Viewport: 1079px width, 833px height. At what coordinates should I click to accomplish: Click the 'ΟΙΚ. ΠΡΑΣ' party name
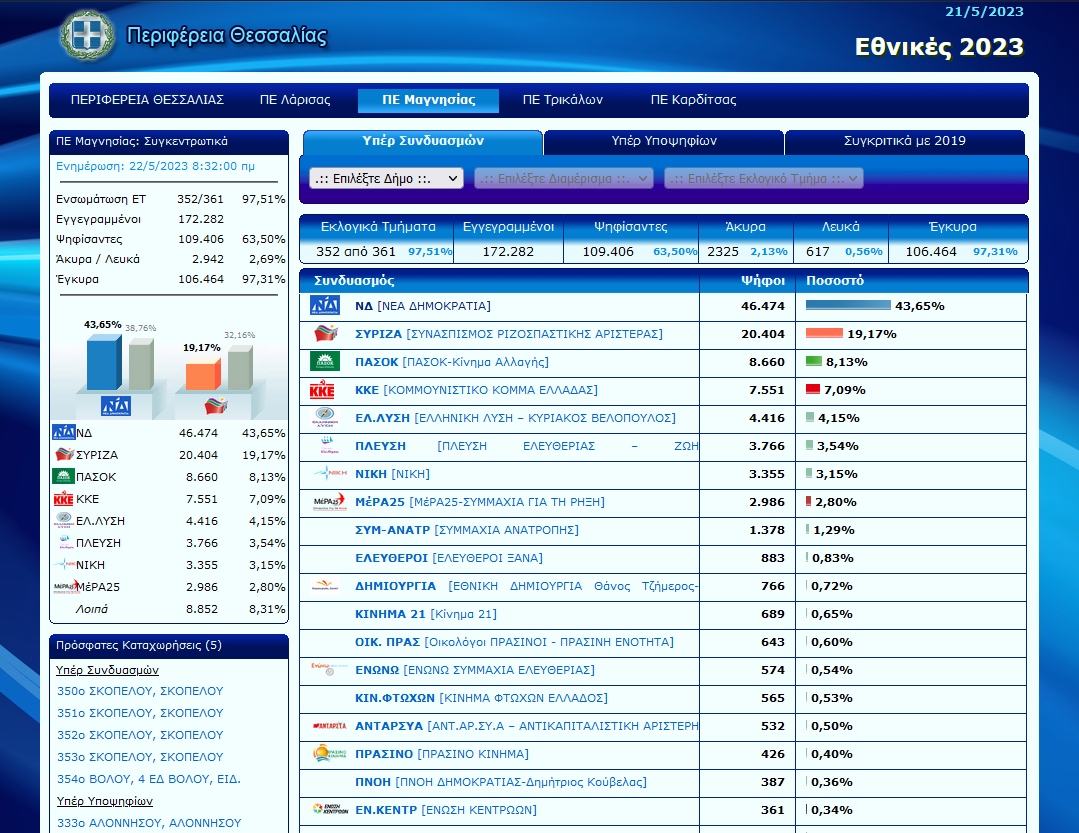coord(387,642)
